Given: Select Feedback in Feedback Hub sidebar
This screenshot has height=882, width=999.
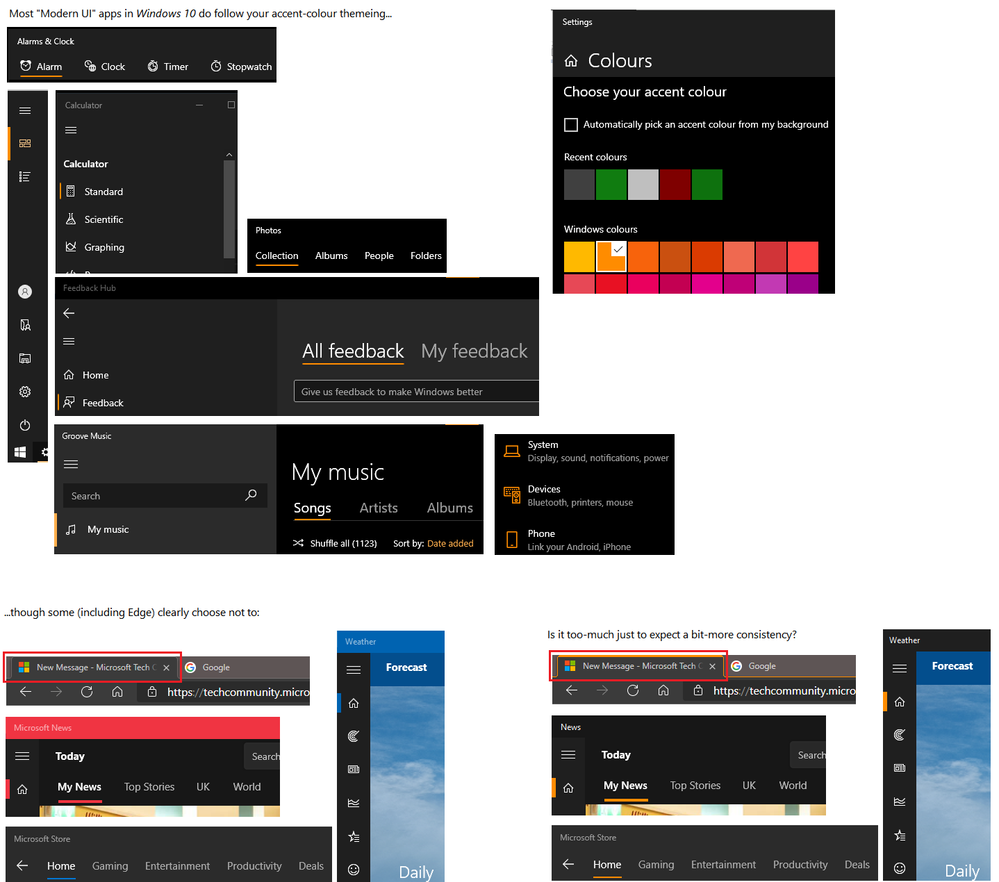Looking at the screenshot, I should 93,403.
